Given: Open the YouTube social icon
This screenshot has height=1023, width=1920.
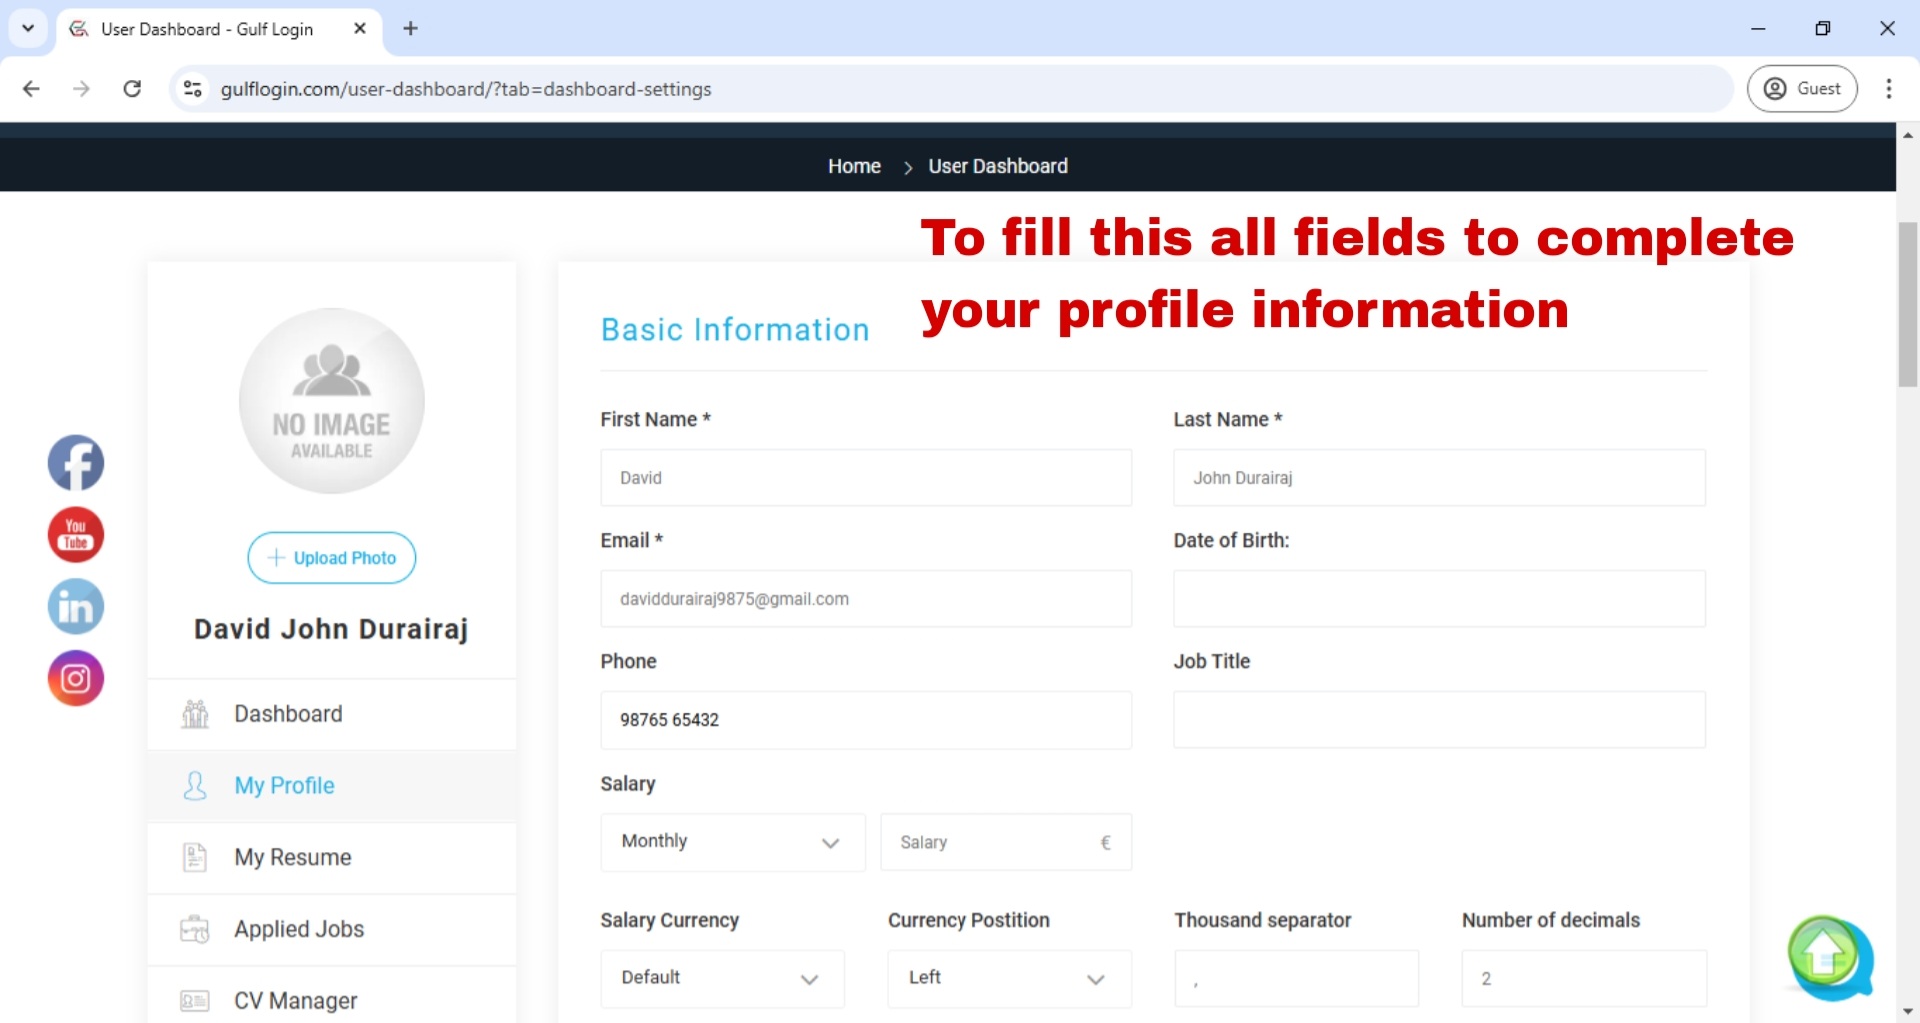Looking at the screenshot, I should coord(75,535).
